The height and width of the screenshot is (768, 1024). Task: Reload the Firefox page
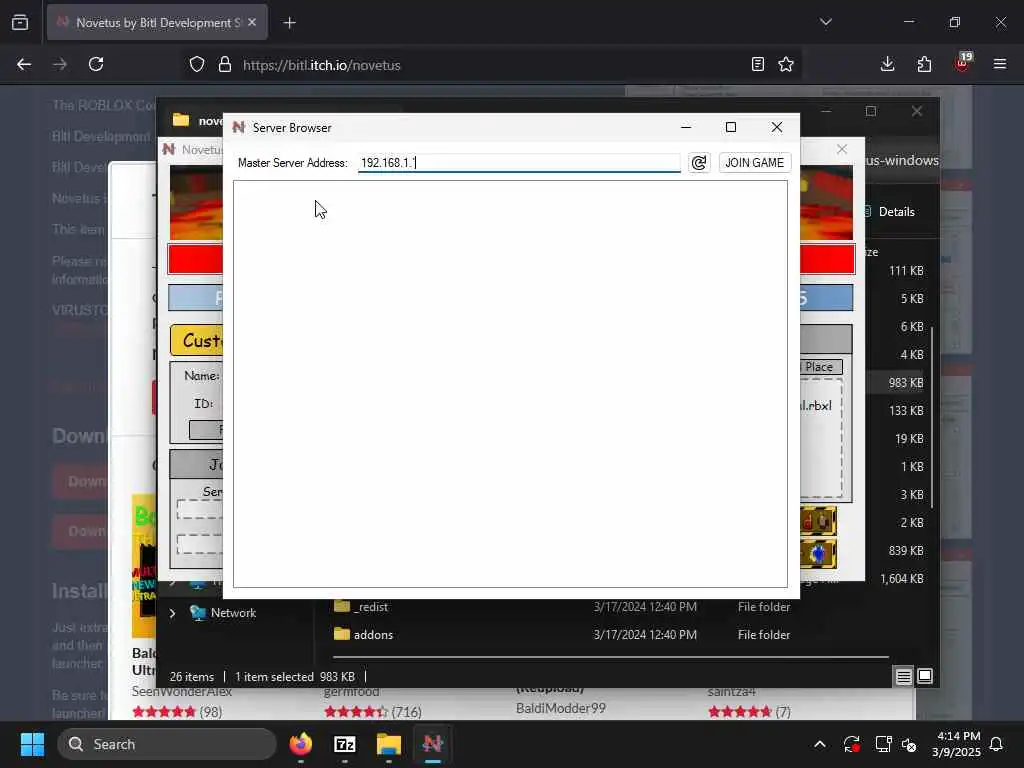point(96,64)
